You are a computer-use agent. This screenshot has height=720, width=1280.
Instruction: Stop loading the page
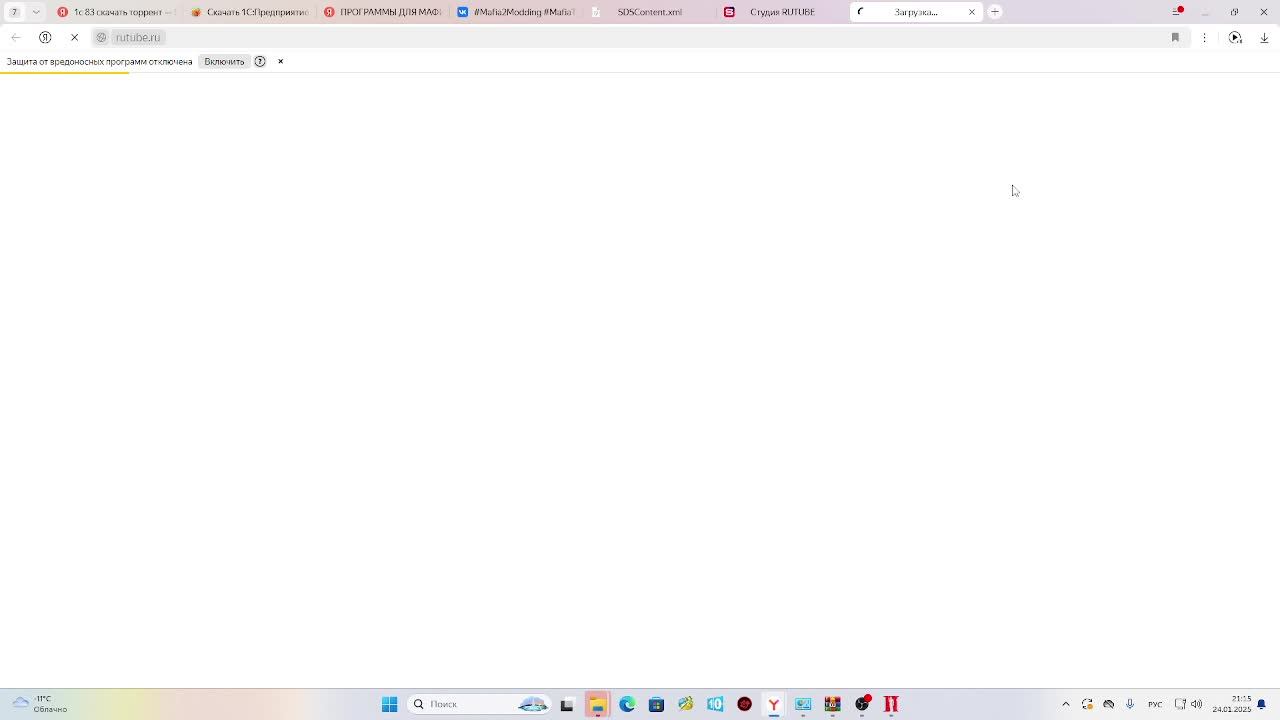coord(74,37)
